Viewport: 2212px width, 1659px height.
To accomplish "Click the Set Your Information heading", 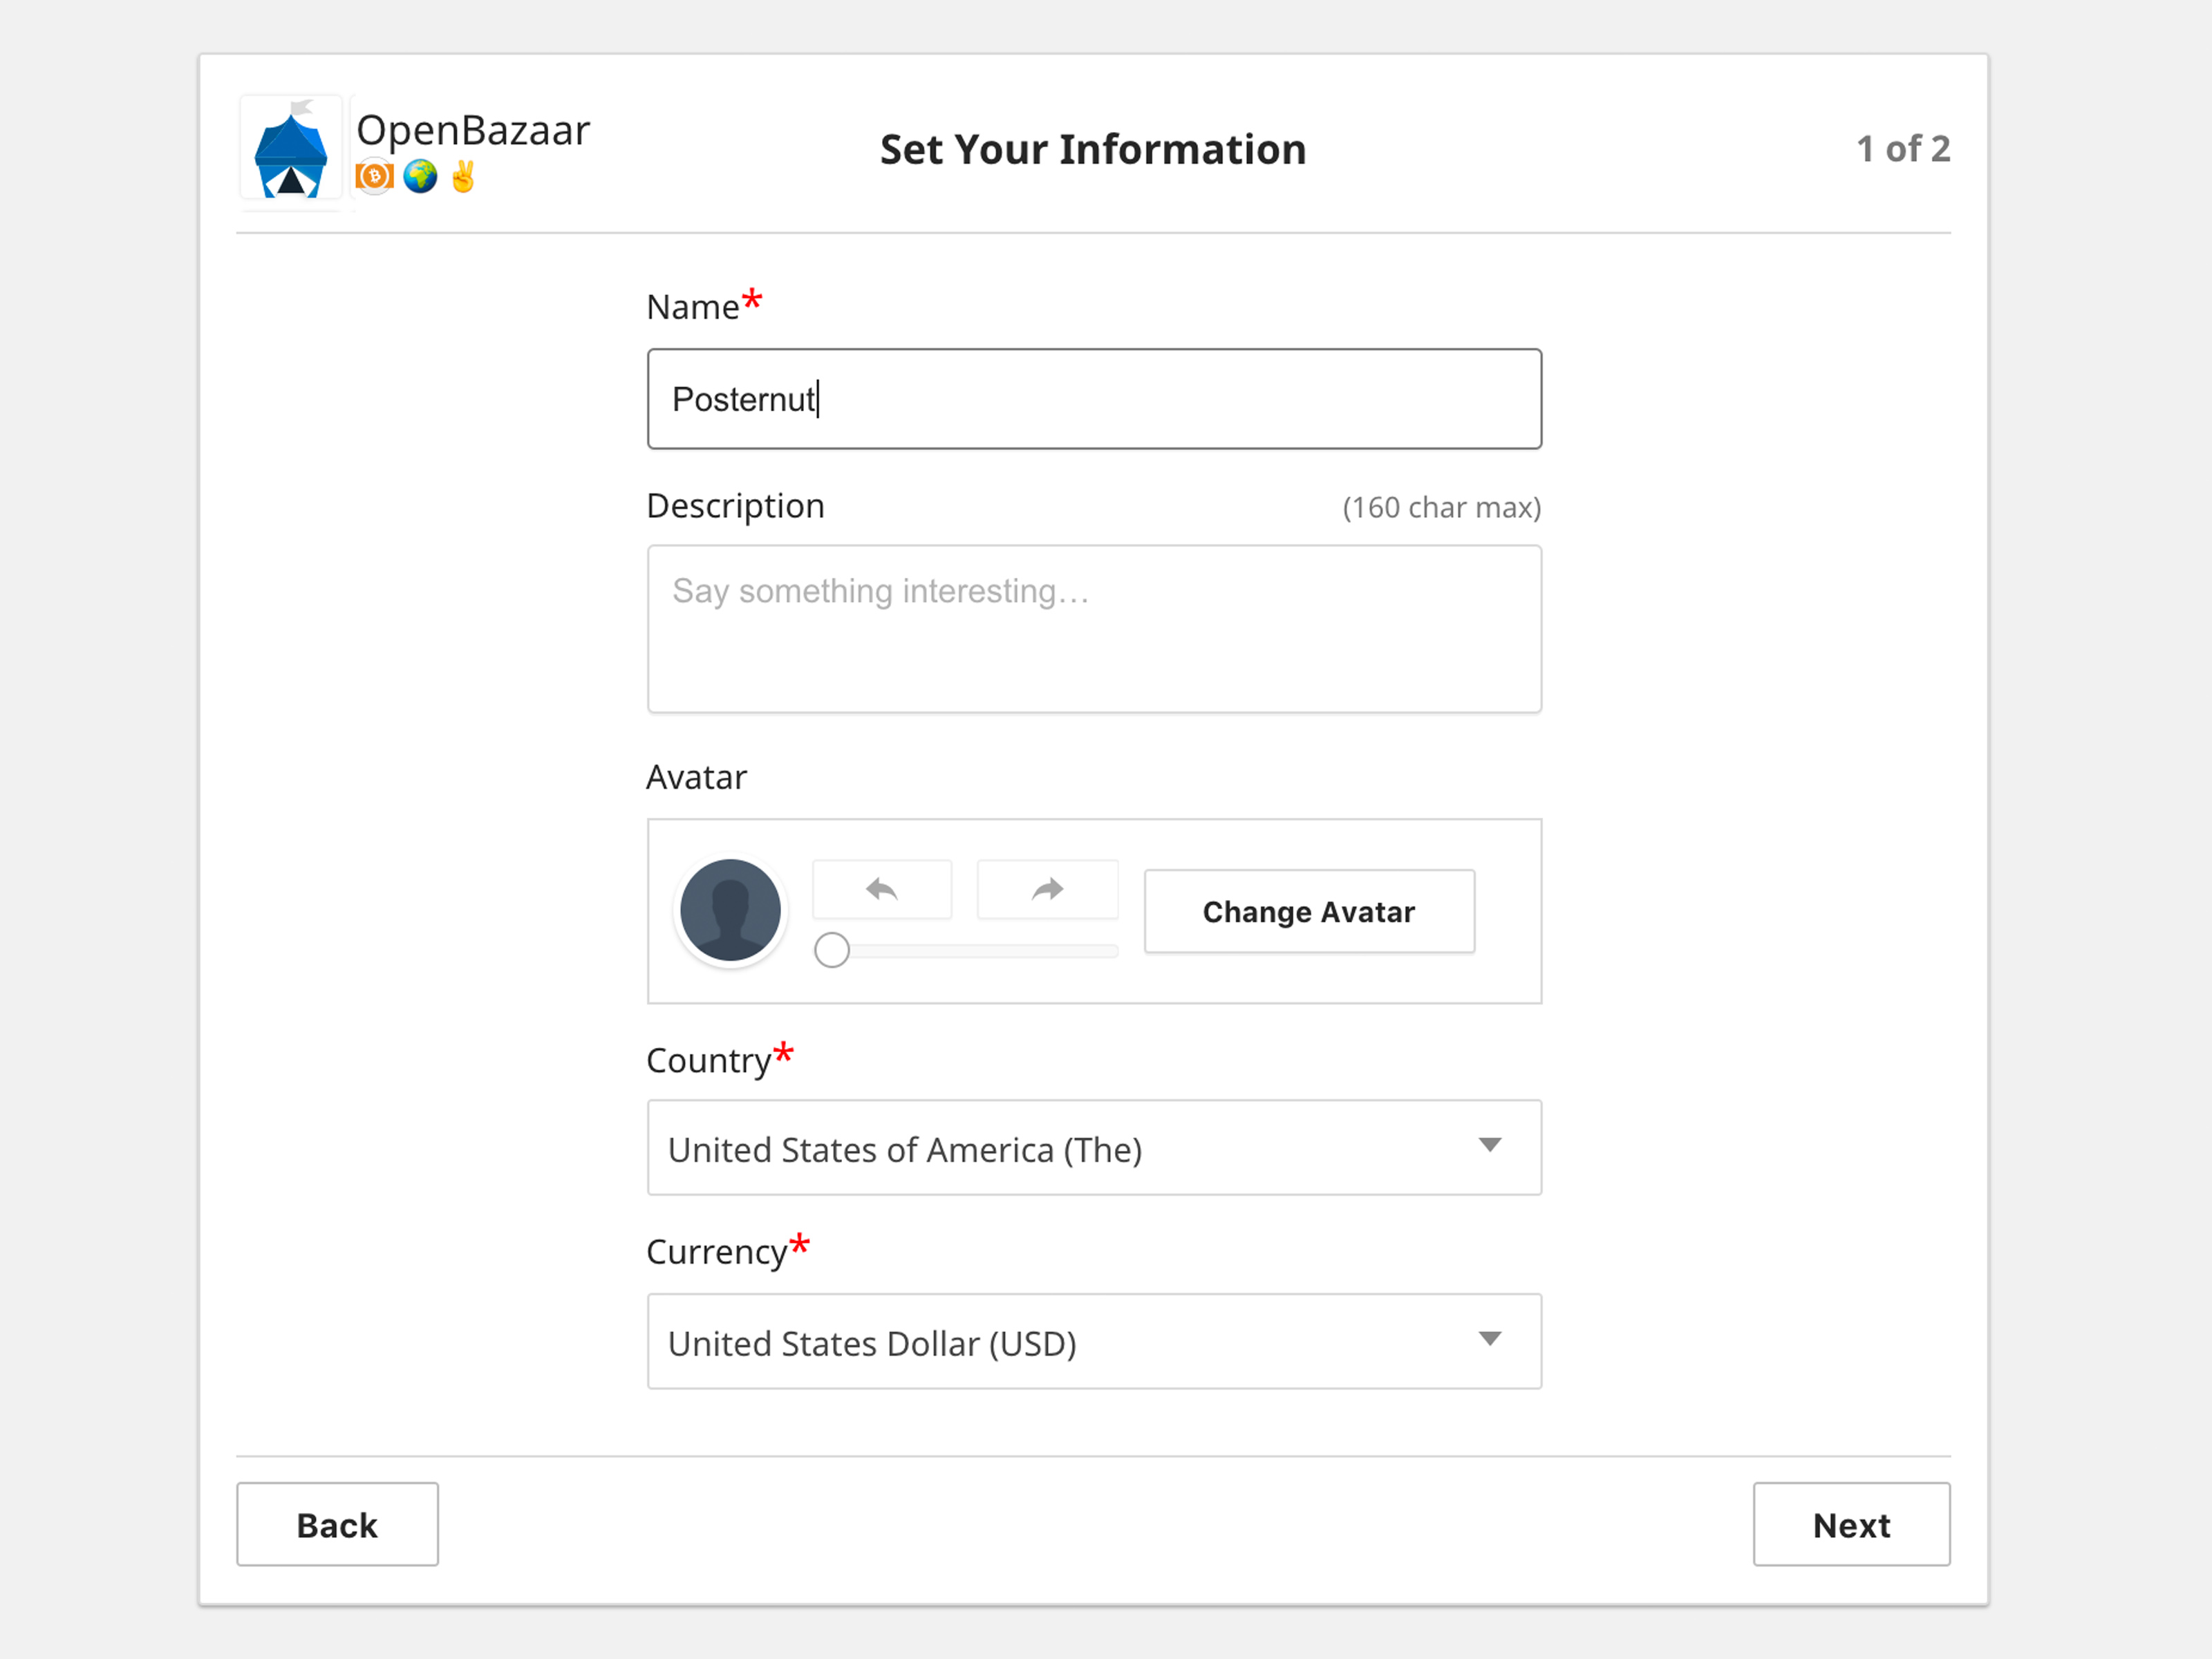I will coord(1093,150).
